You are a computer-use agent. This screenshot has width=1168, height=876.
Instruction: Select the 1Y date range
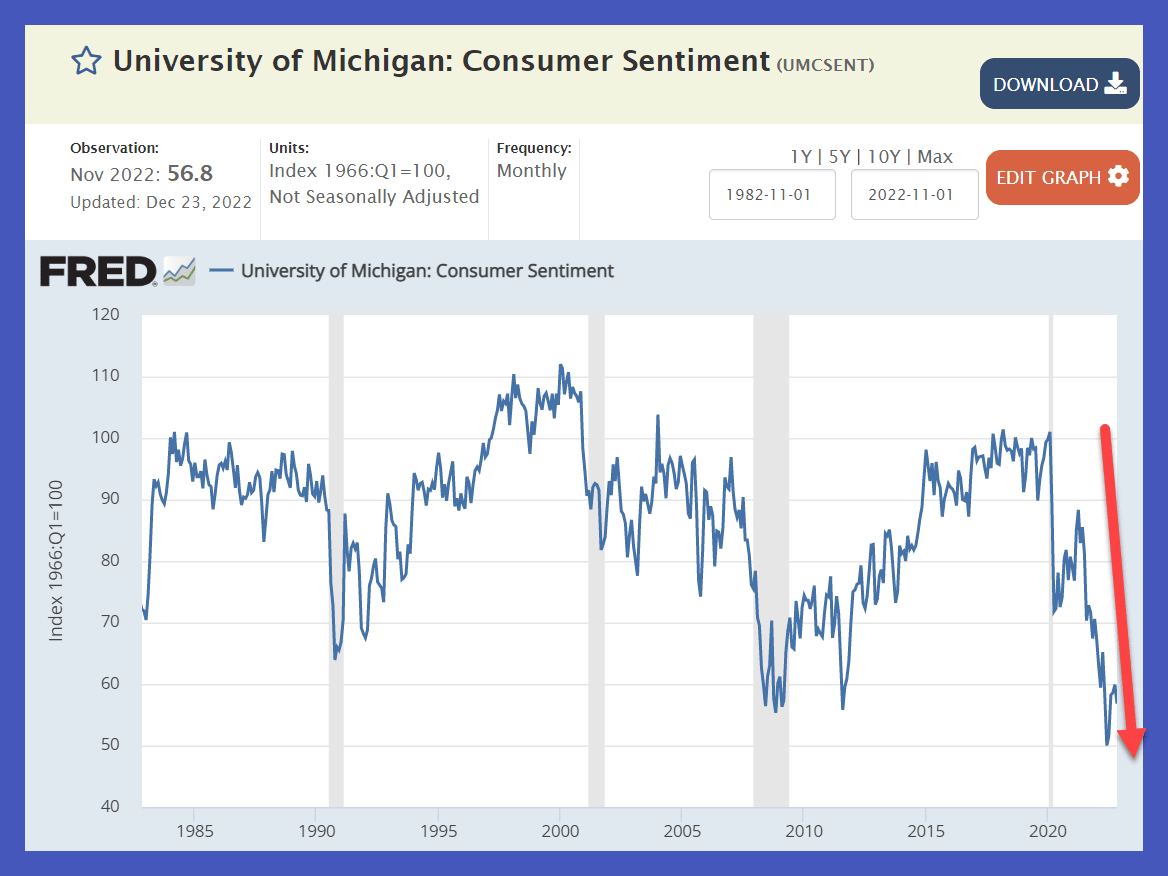click(x=801, y=157)
